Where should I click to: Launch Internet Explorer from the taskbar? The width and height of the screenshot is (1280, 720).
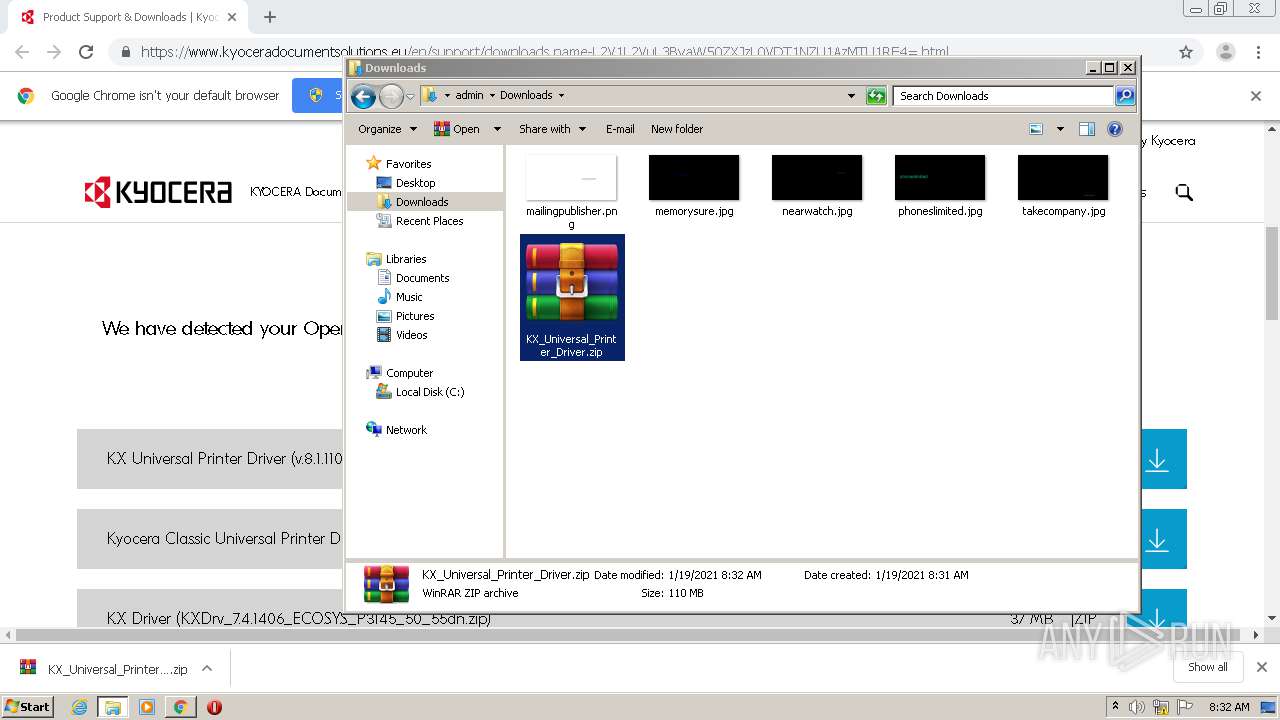tap(80, 707)
